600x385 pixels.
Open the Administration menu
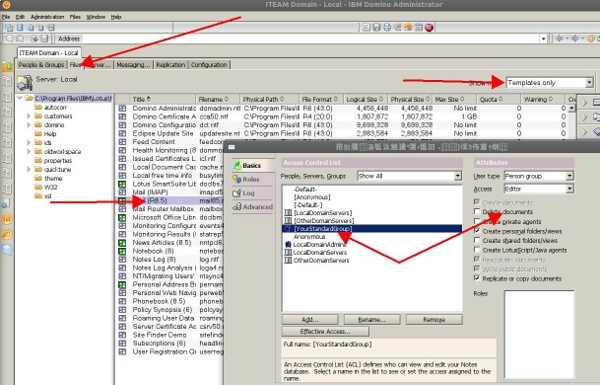[47, 17]
